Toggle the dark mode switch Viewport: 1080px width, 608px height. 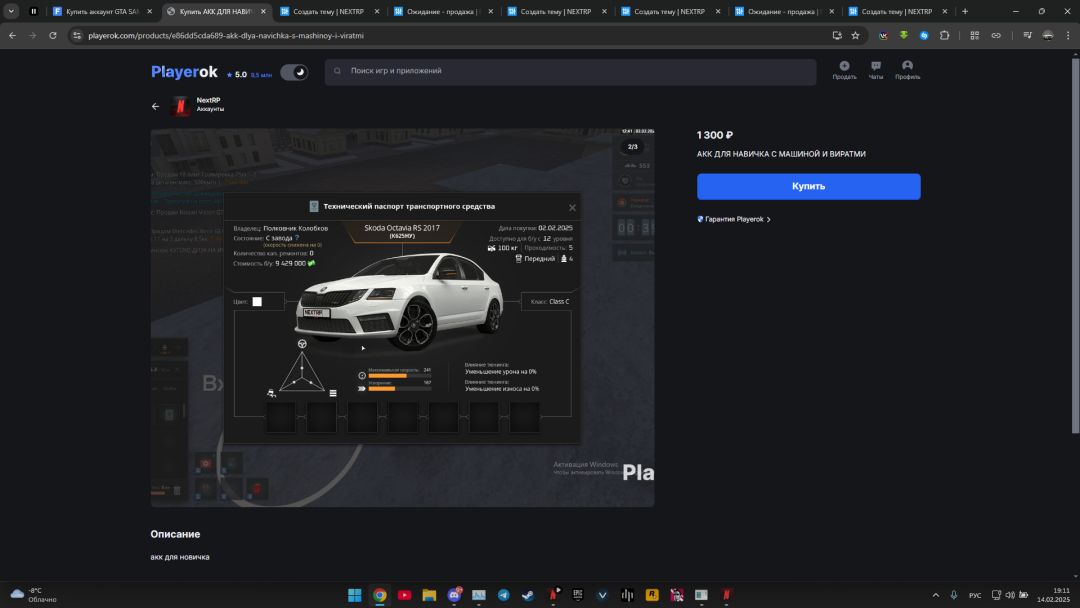[294, 72]
